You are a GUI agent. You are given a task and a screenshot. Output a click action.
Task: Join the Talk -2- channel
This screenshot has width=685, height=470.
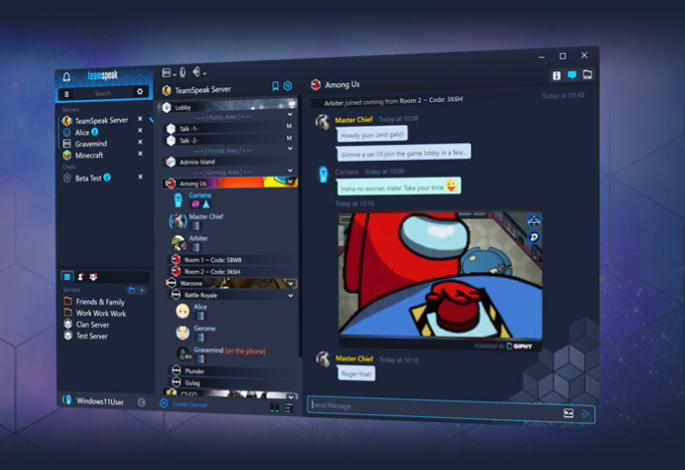227,140
